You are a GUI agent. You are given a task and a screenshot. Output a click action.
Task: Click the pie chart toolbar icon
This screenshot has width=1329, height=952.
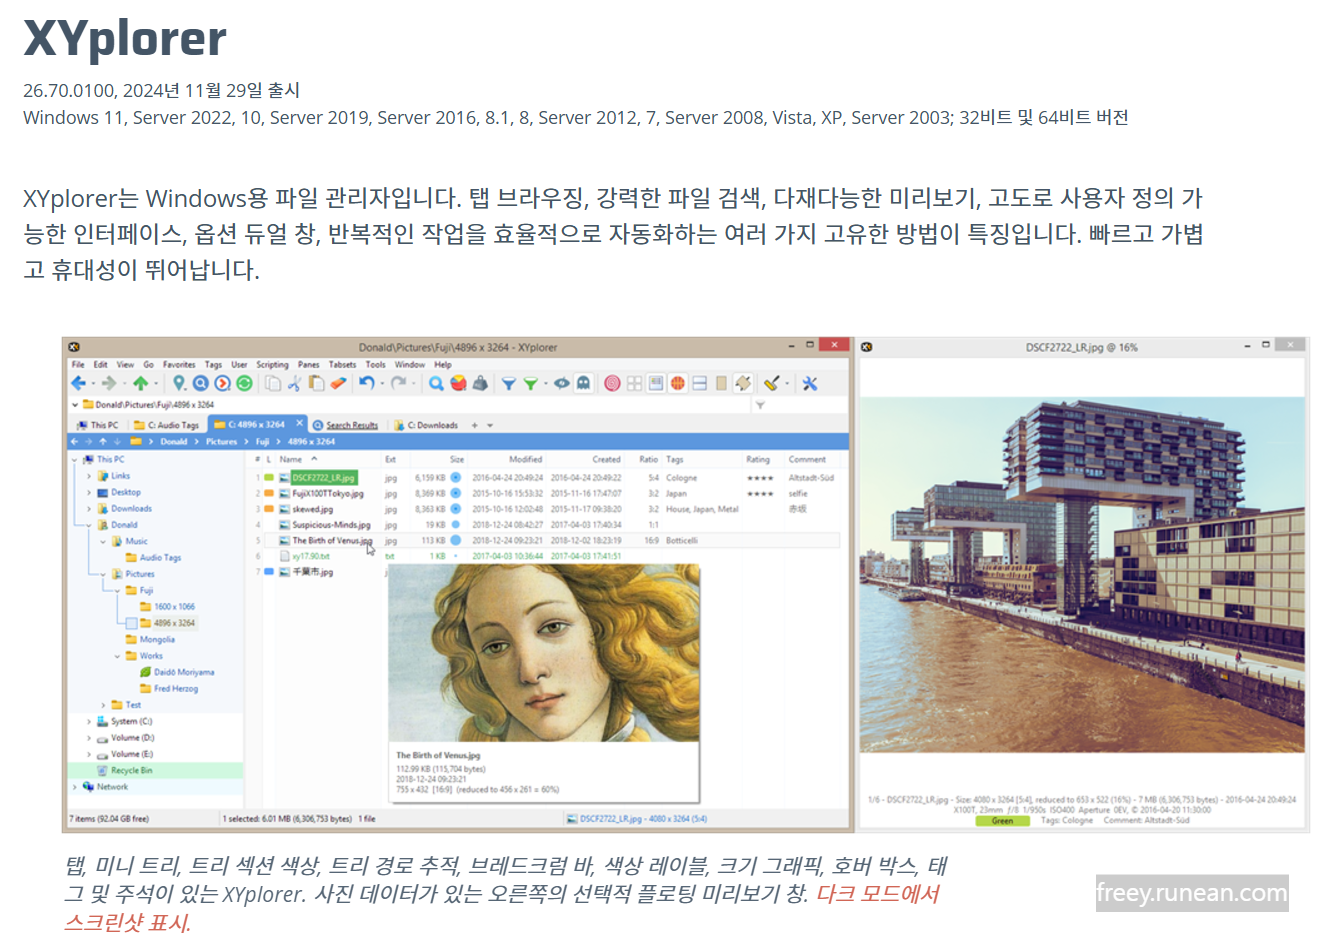458,384
